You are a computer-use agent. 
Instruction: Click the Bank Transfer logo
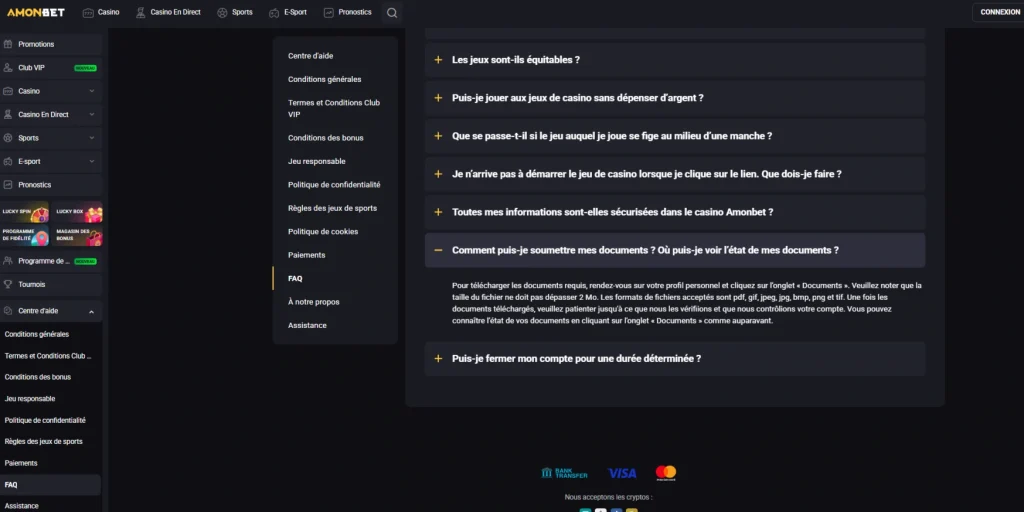(564, 473)
